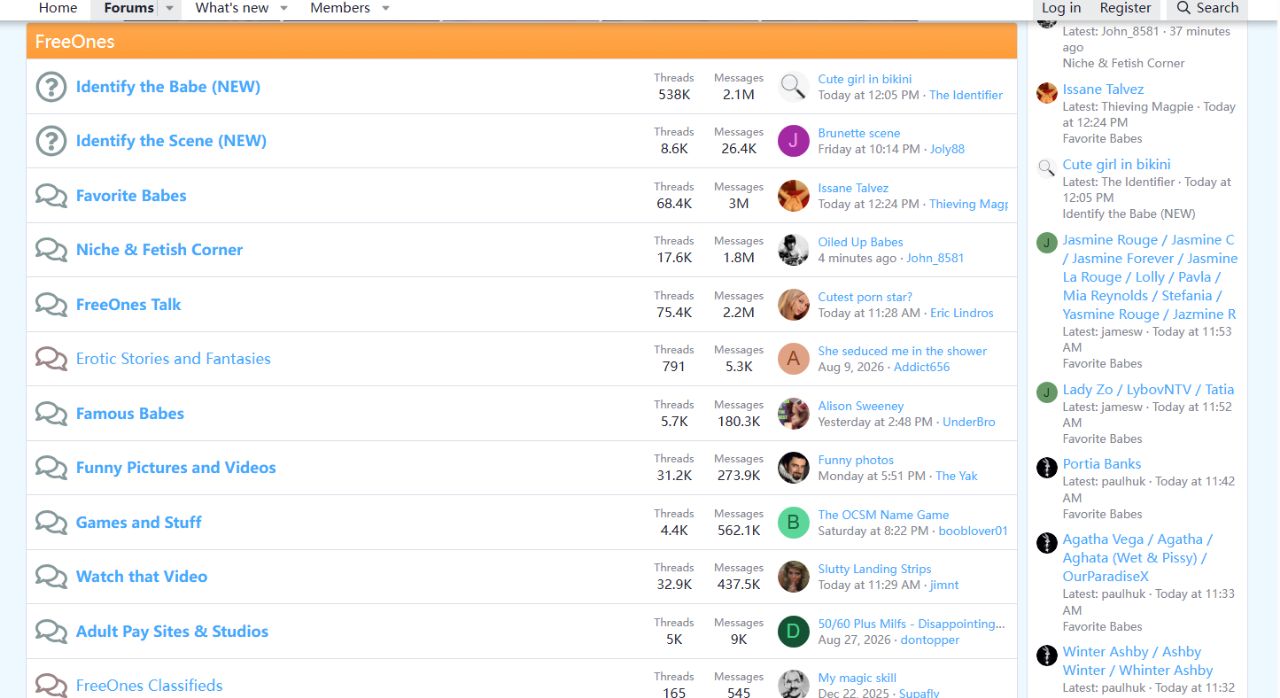Open the Cutest porn star? thread
The image size is (1280, 698).
pyautogui.click(x=865, y=297)
